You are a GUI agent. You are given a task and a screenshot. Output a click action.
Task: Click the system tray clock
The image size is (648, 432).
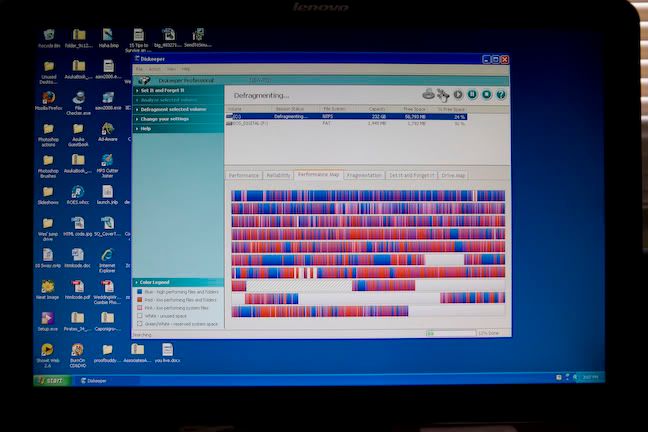point(590,377)
